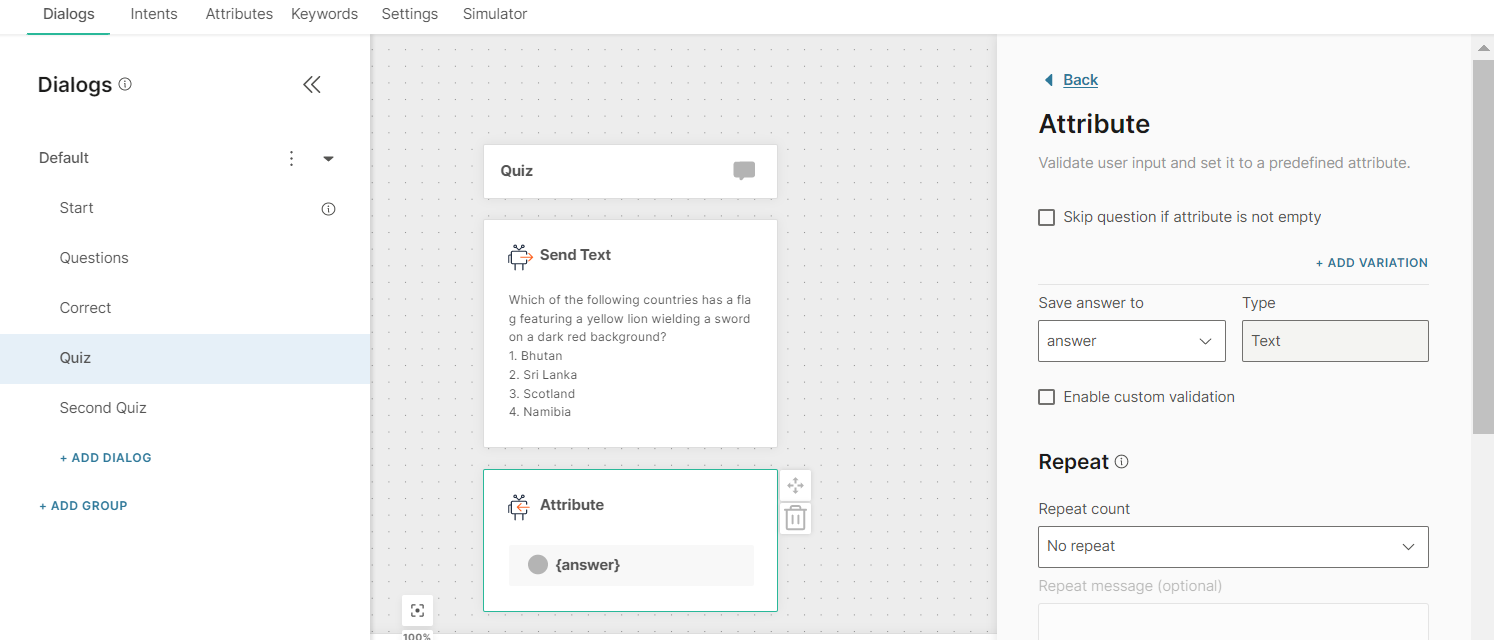
Task: Open the Simulator tab
Action: tap(494, 14)
